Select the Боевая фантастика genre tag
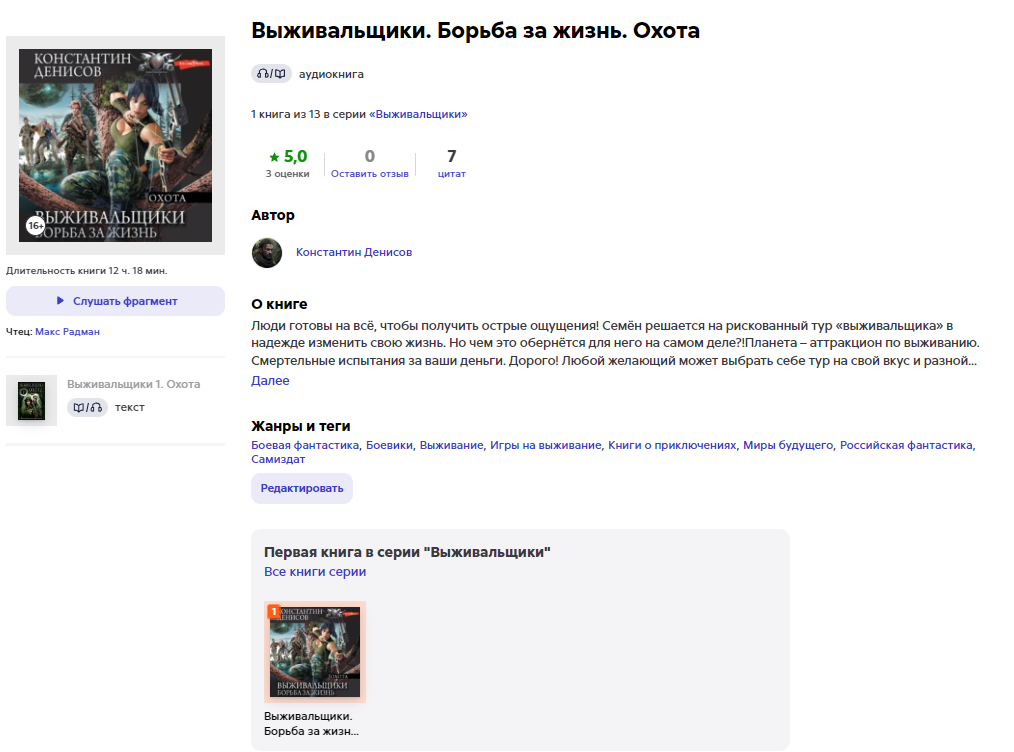The width and height of the screenshot is (1014, 752). [x=305, y=446]
